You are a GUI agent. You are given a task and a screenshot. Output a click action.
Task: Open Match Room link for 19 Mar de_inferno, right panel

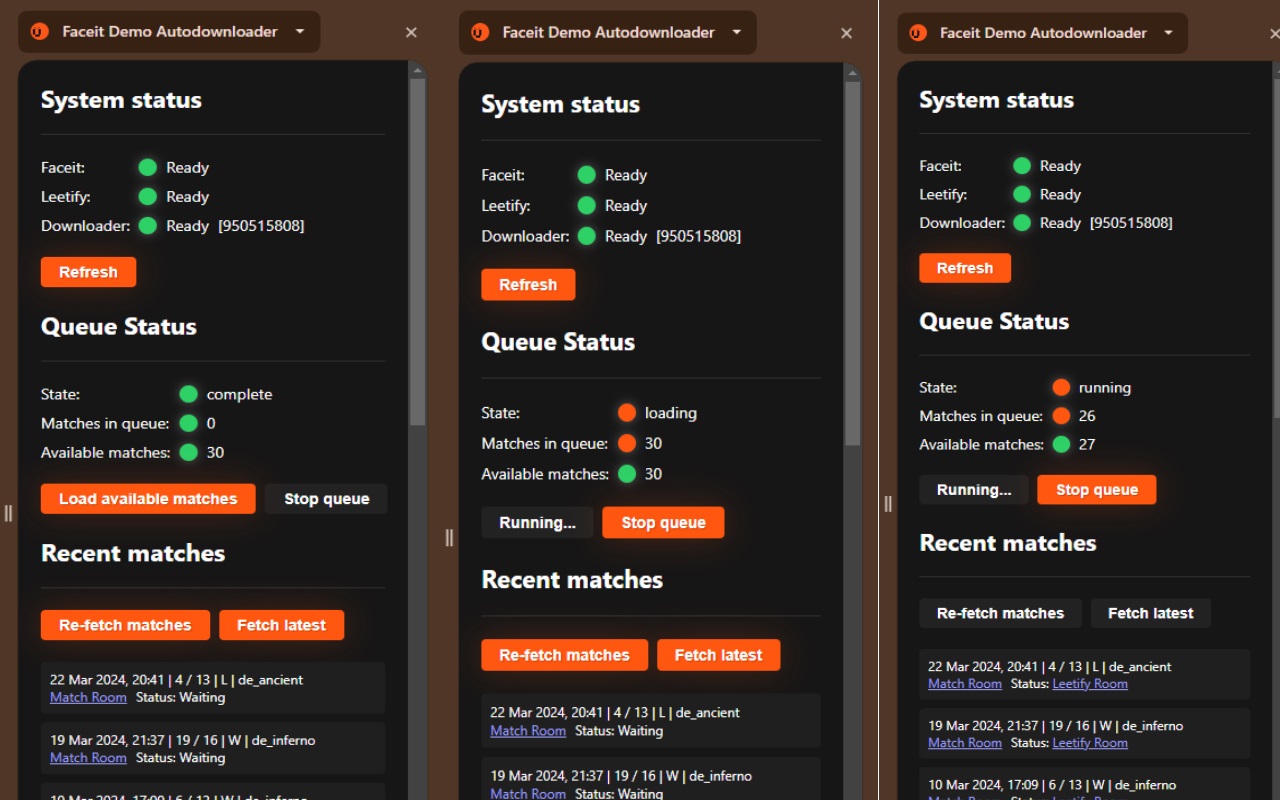tap(965, 743)
